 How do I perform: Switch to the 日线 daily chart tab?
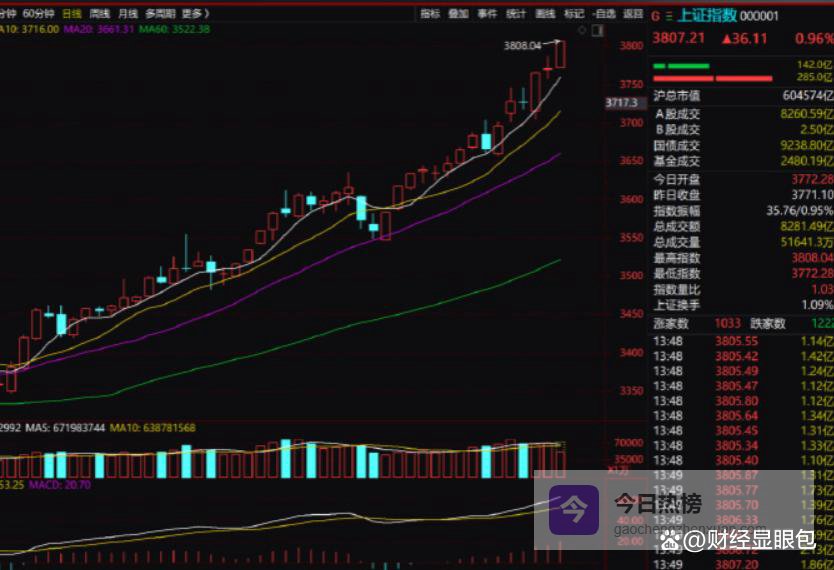point(71,14)
